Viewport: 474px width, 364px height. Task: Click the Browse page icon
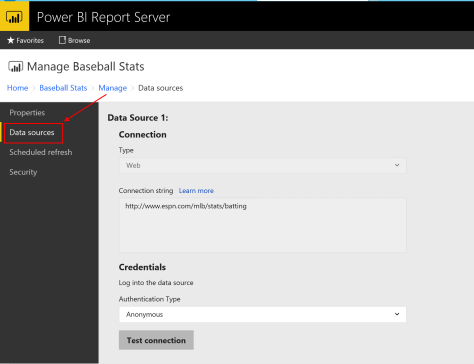coord(62,40)
